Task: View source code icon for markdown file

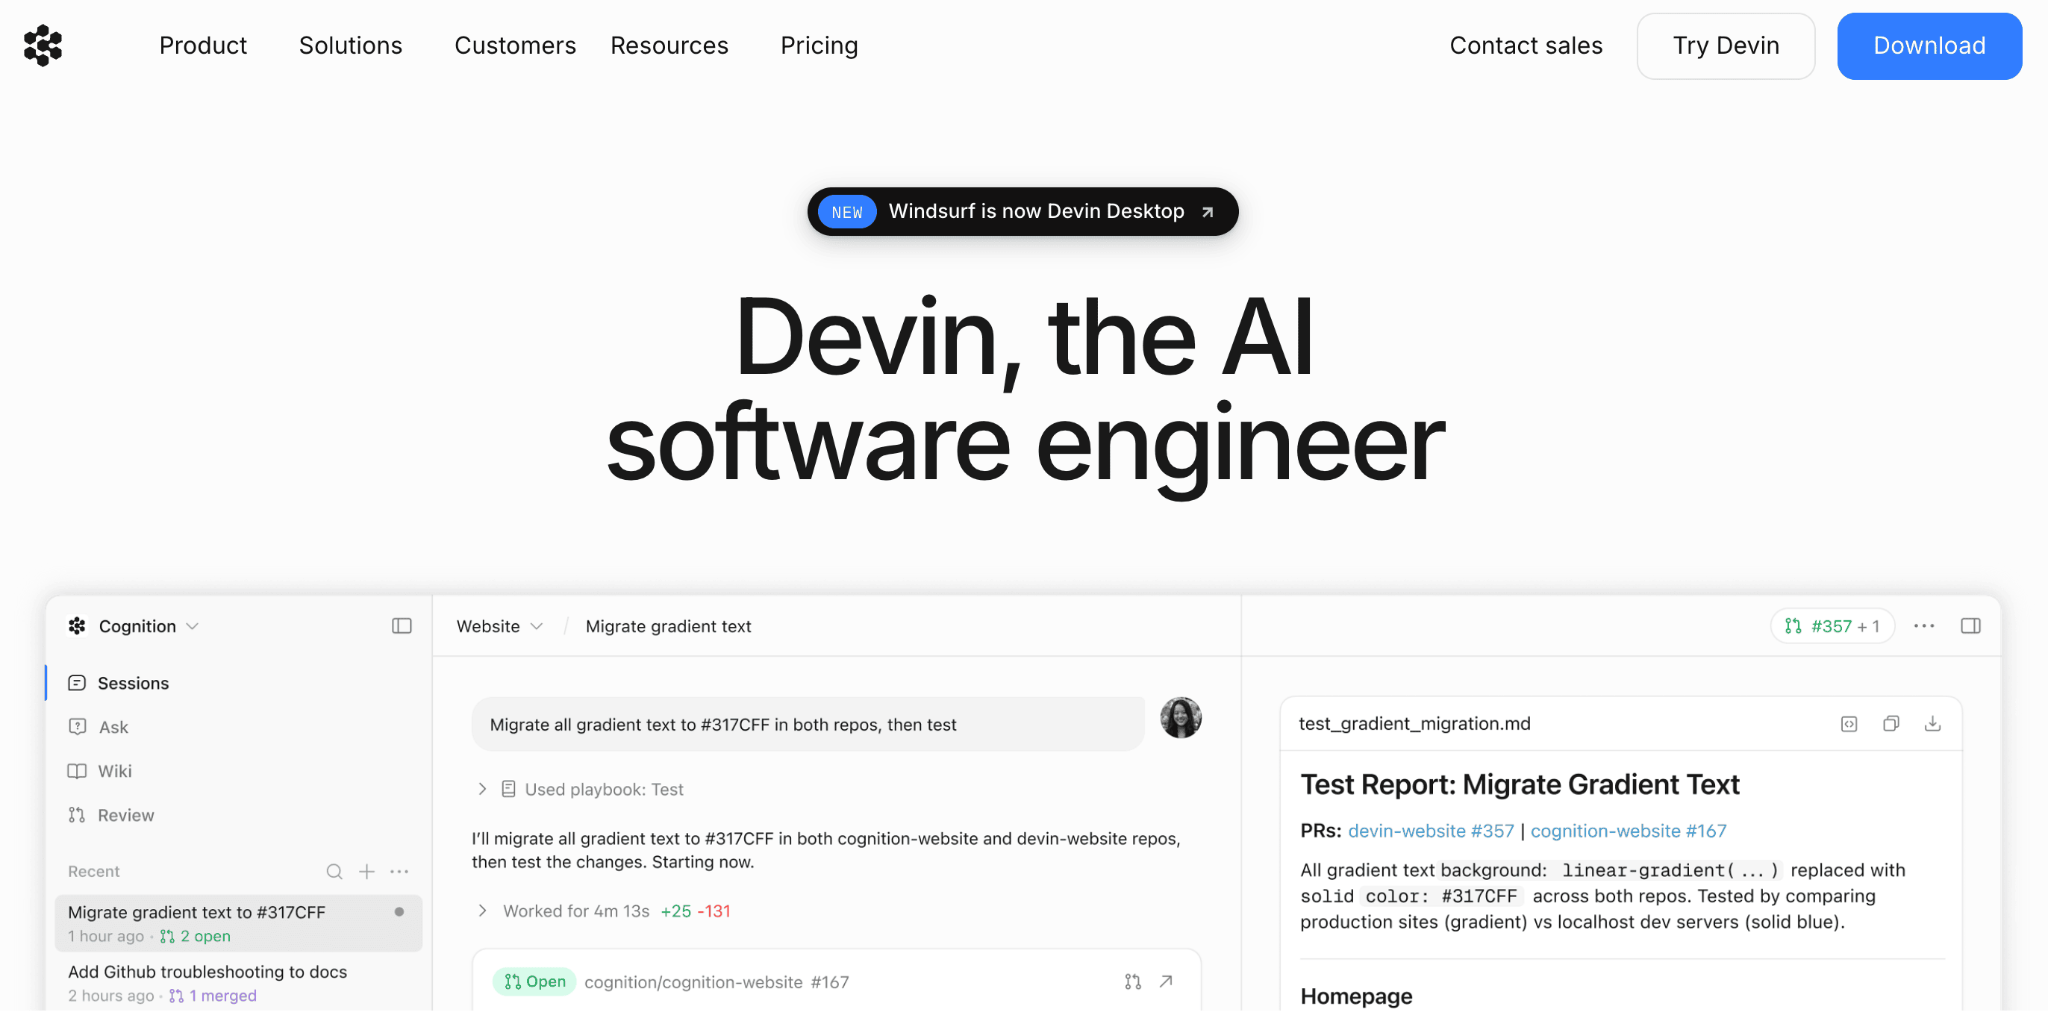Action: point(1849,724)
